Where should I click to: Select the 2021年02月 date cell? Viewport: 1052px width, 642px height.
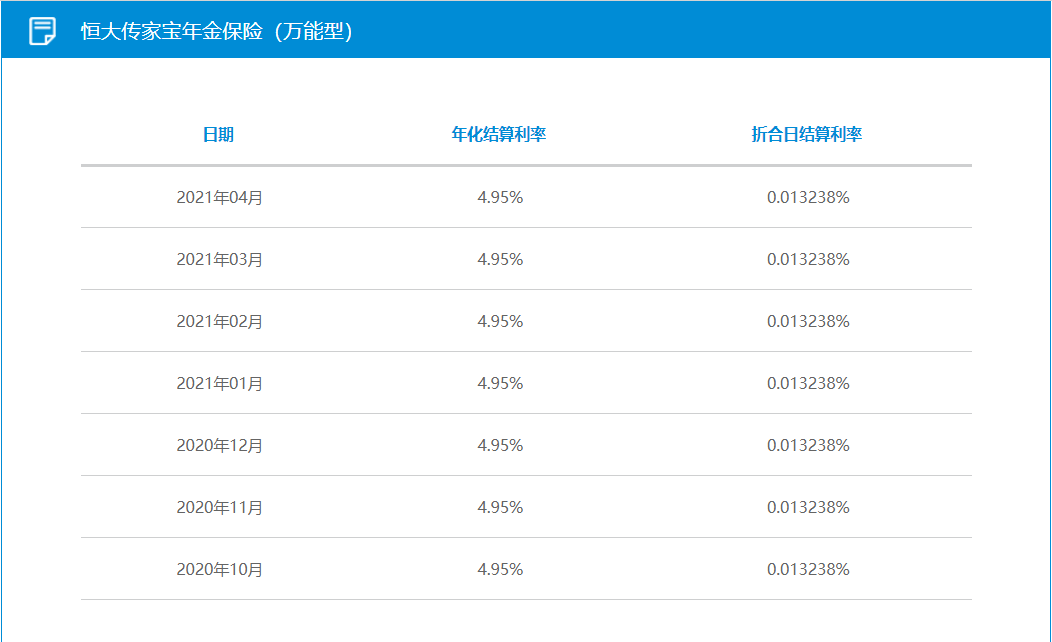click(x=219, y=322)
